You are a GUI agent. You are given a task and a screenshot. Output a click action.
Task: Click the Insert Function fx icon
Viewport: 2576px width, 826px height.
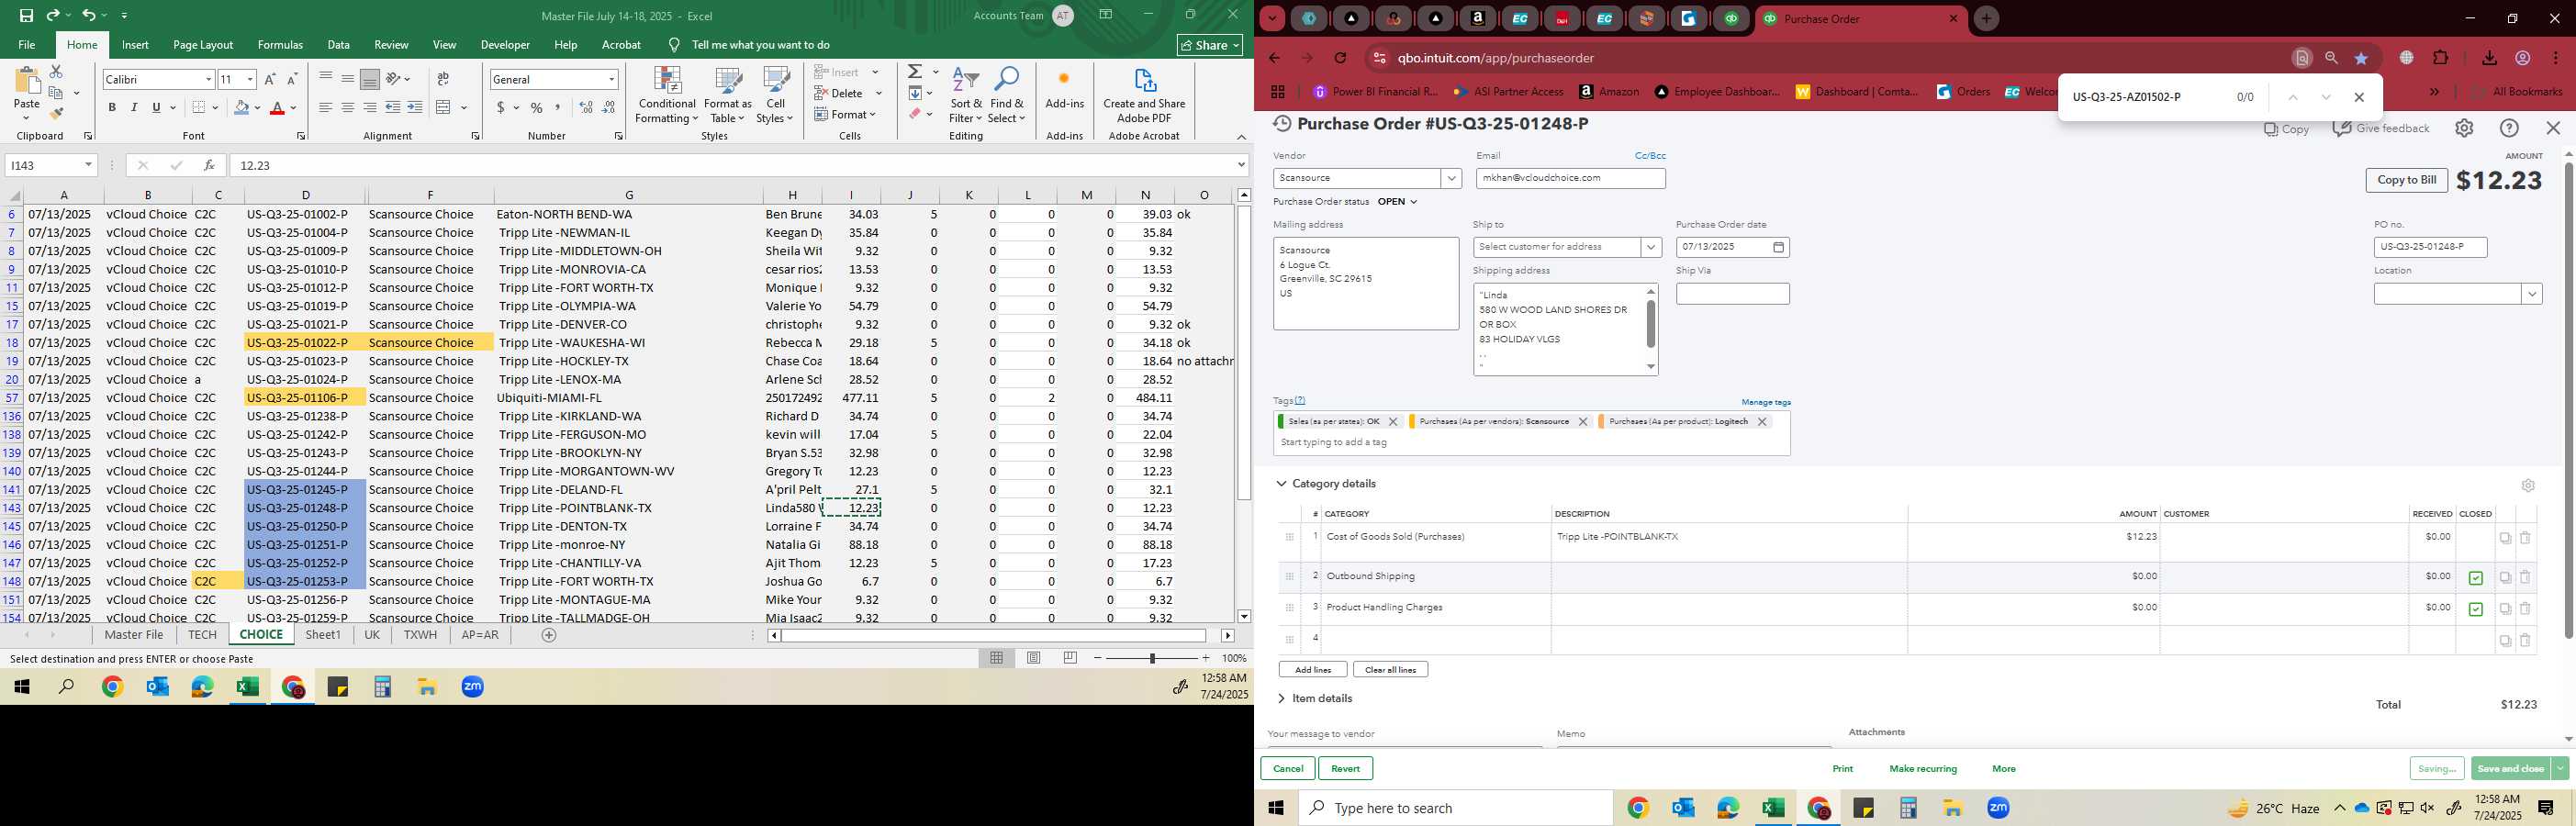pos(208,165)
